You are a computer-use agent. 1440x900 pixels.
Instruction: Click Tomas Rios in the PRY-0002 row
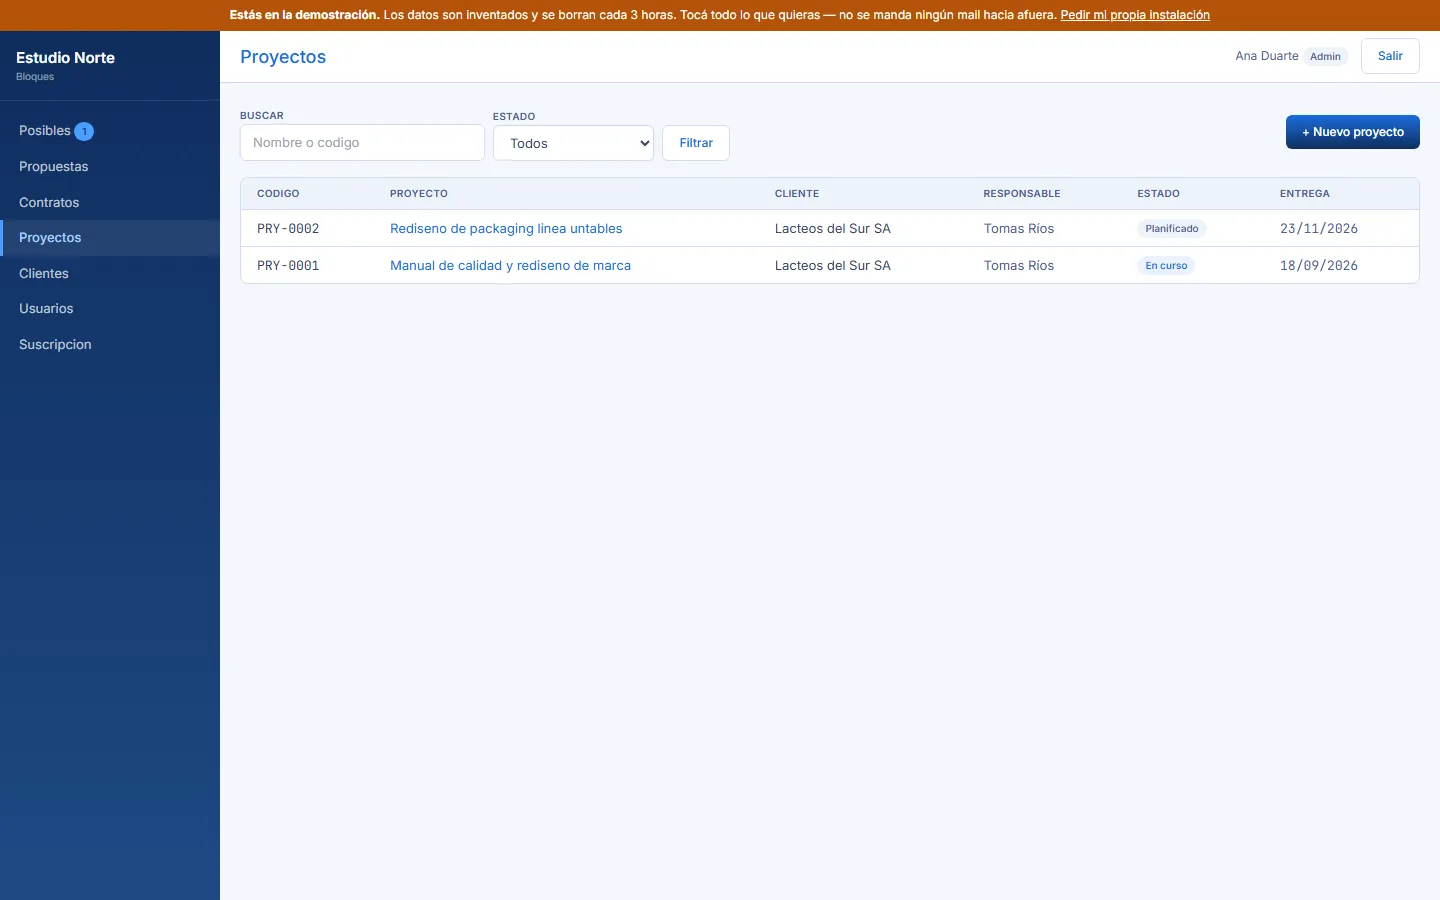[1019, 229]
